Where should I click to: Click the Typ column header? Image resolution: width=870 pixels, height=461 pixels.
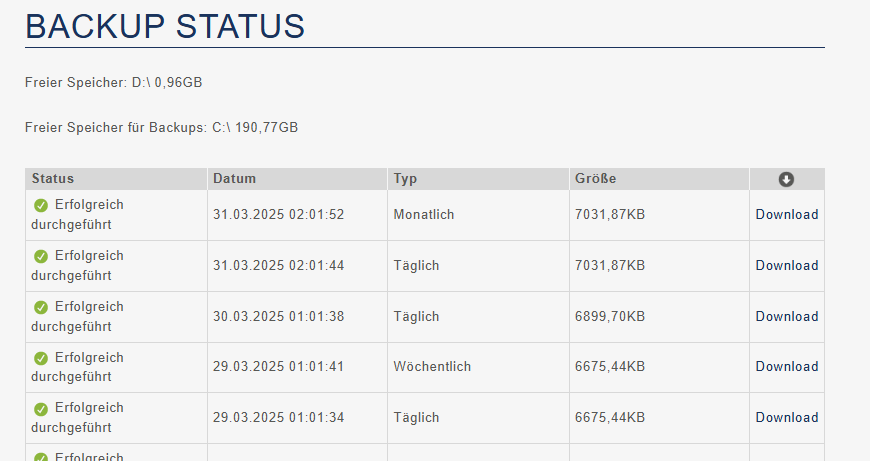(405, 179)
